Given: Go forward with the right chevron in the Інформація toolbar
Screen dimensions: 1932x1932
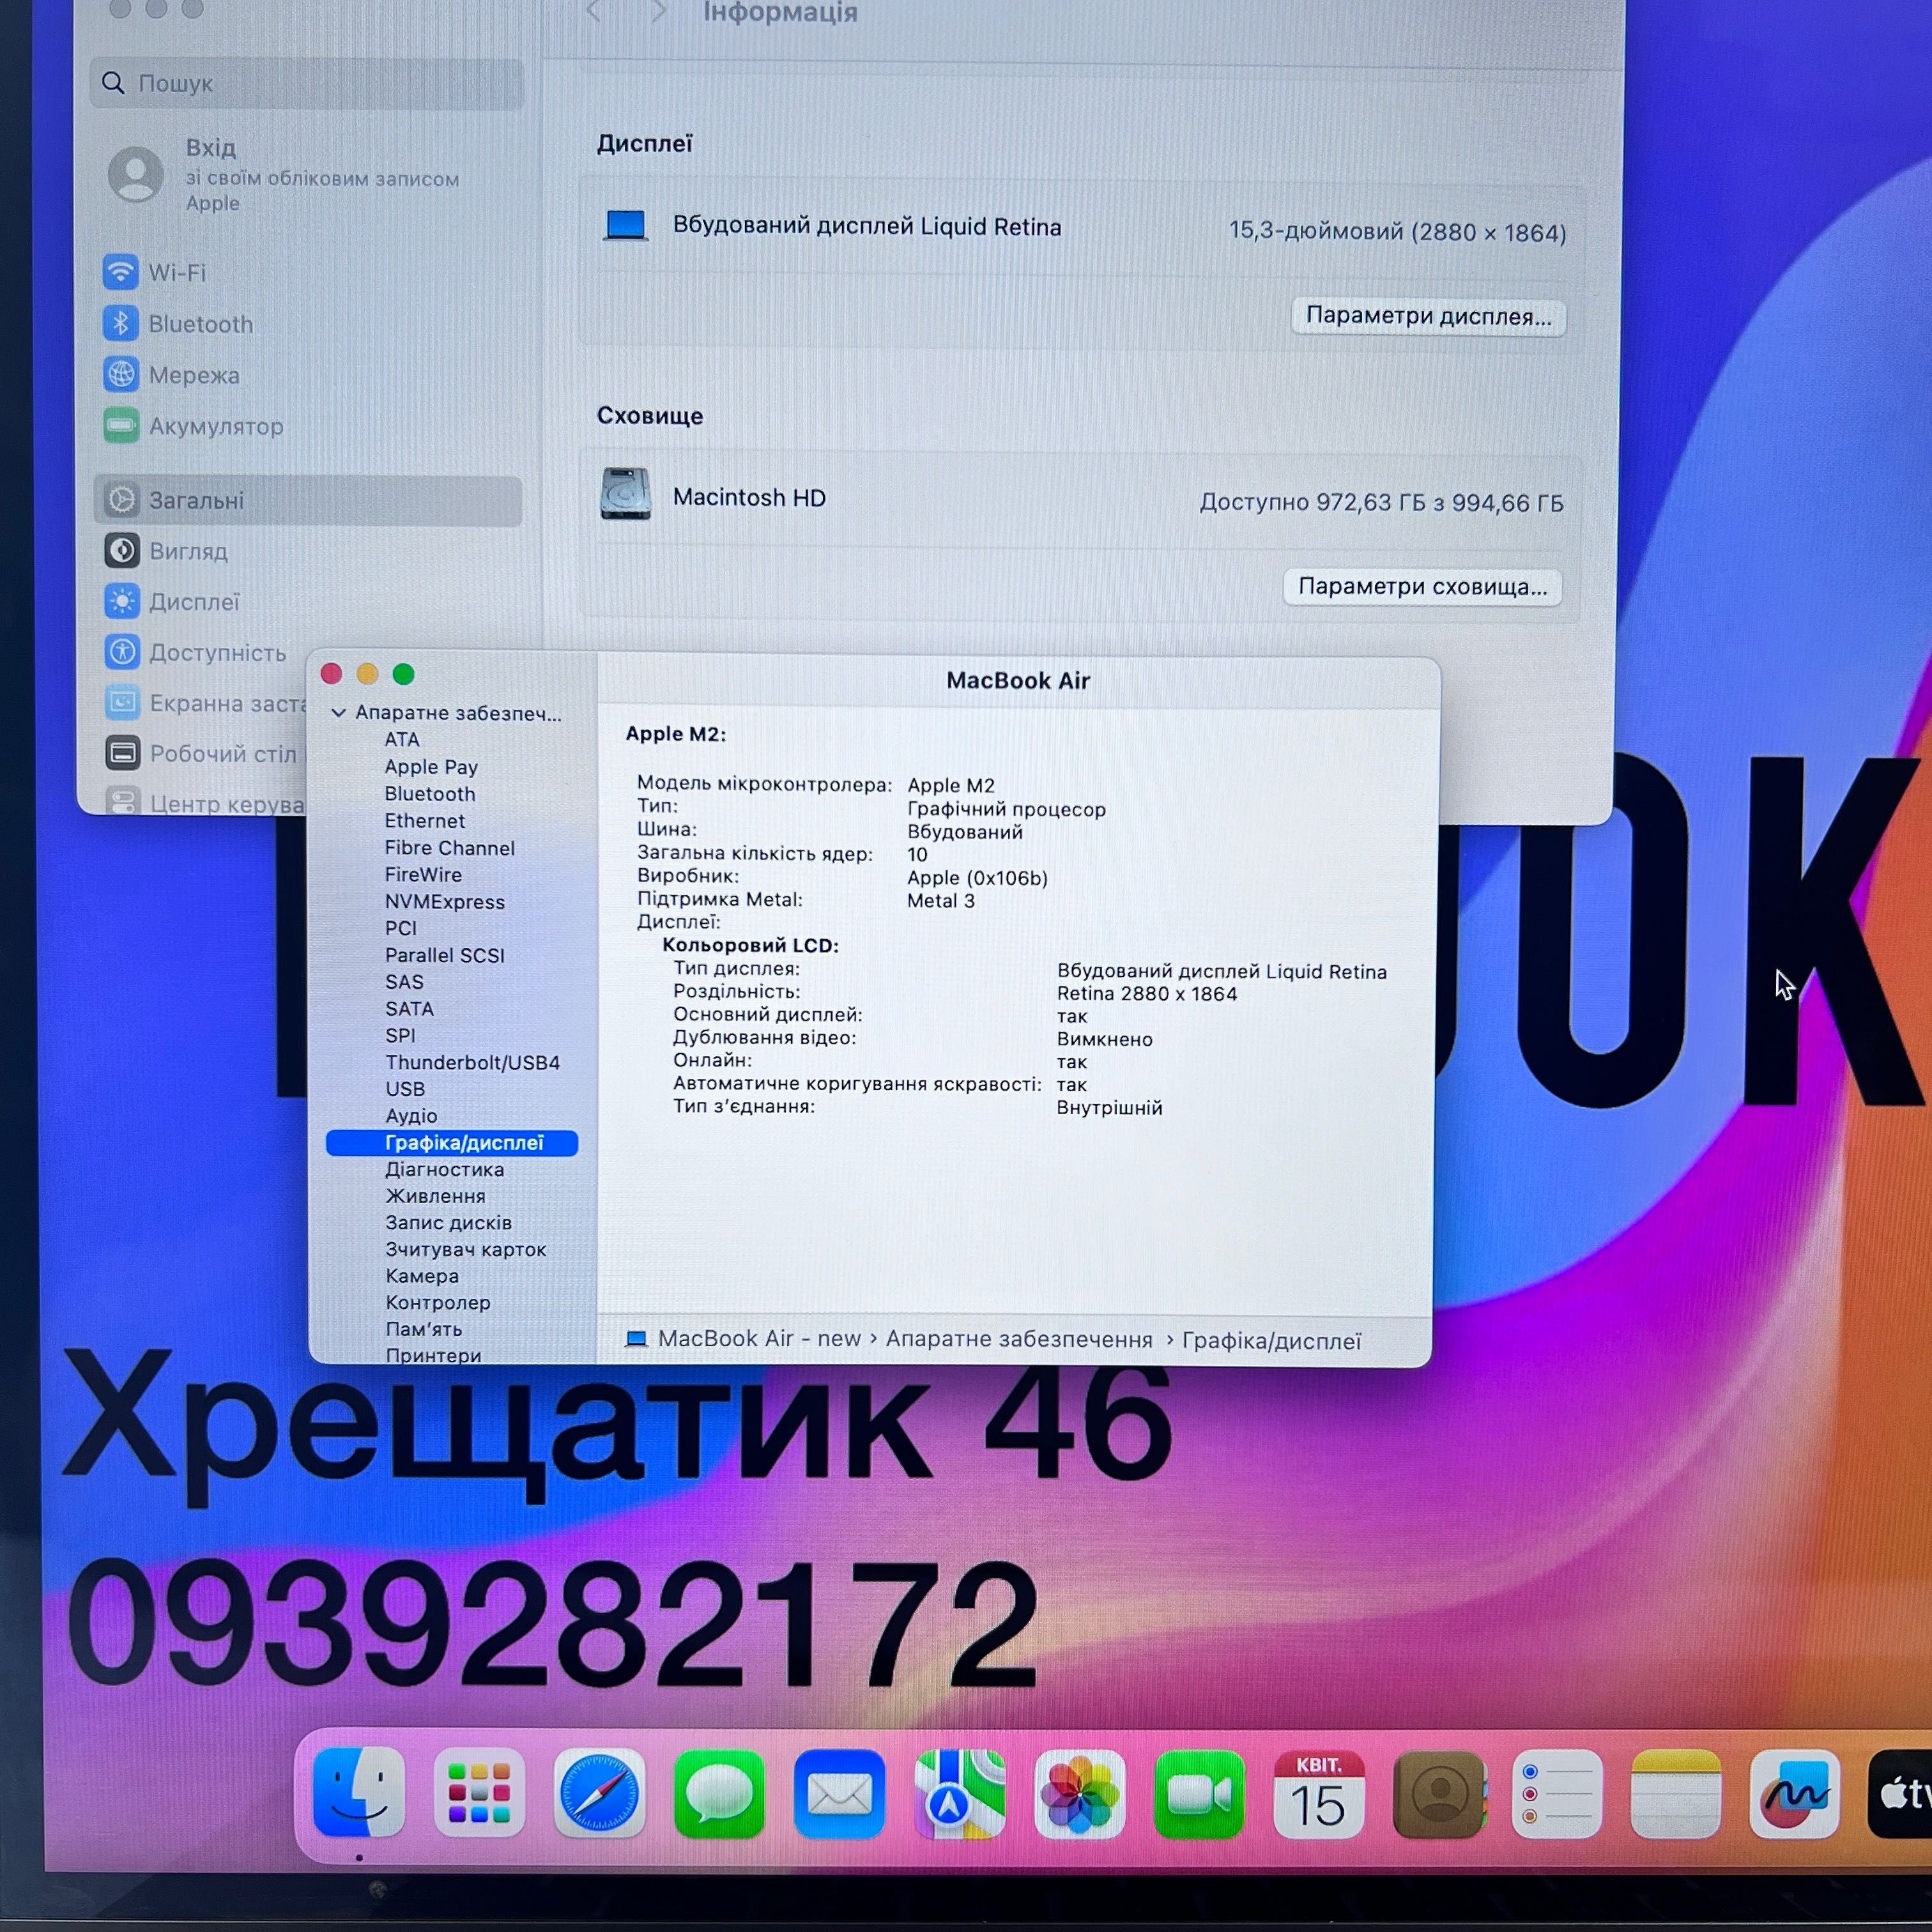Looking at the screenshot, I should 658,12.
